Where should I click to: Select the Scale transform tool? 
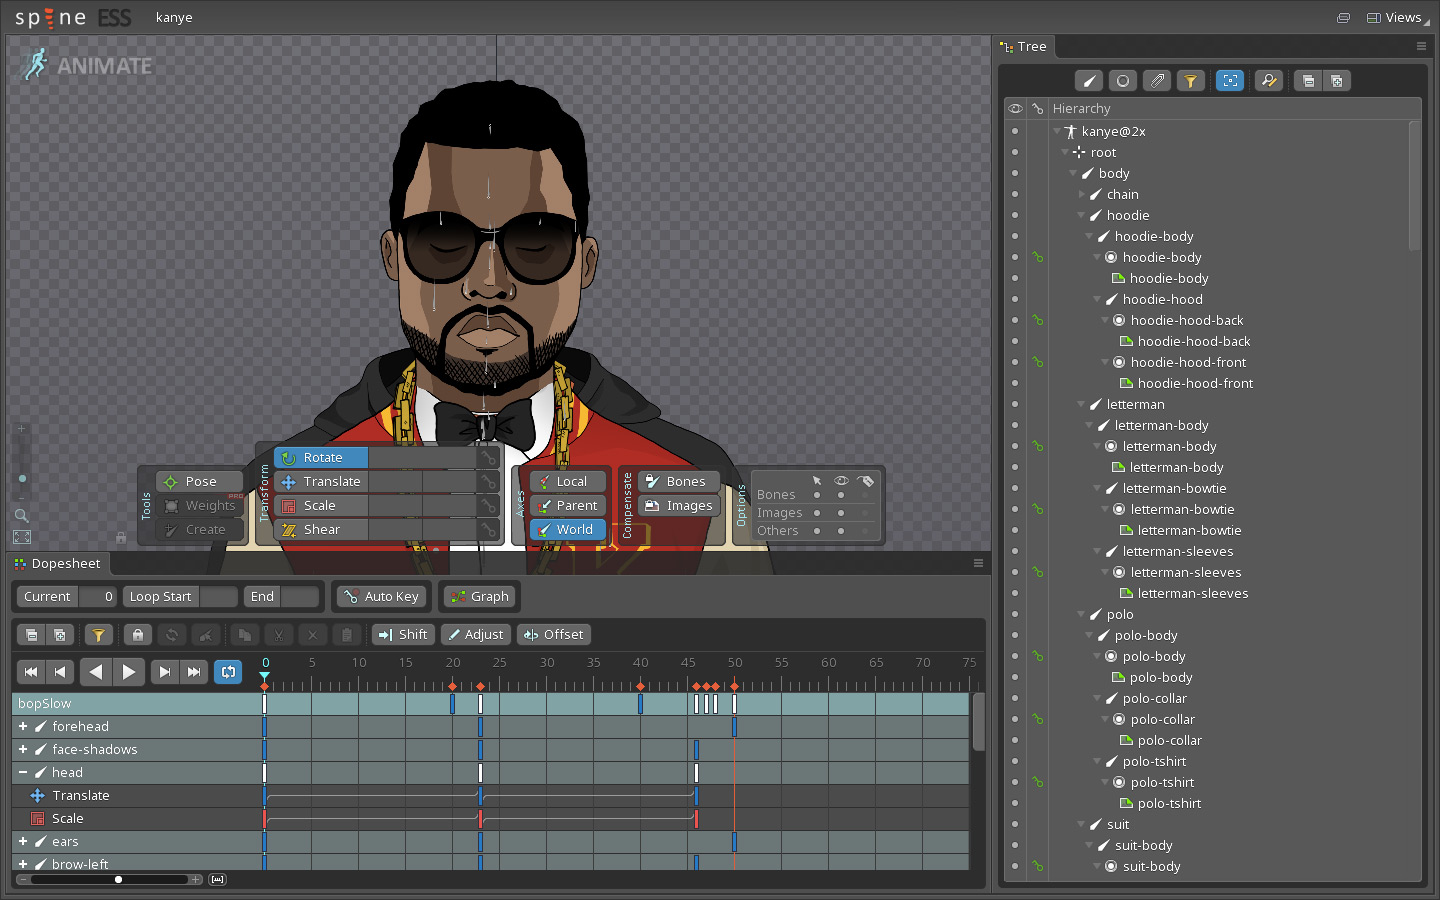click(321, 506)
